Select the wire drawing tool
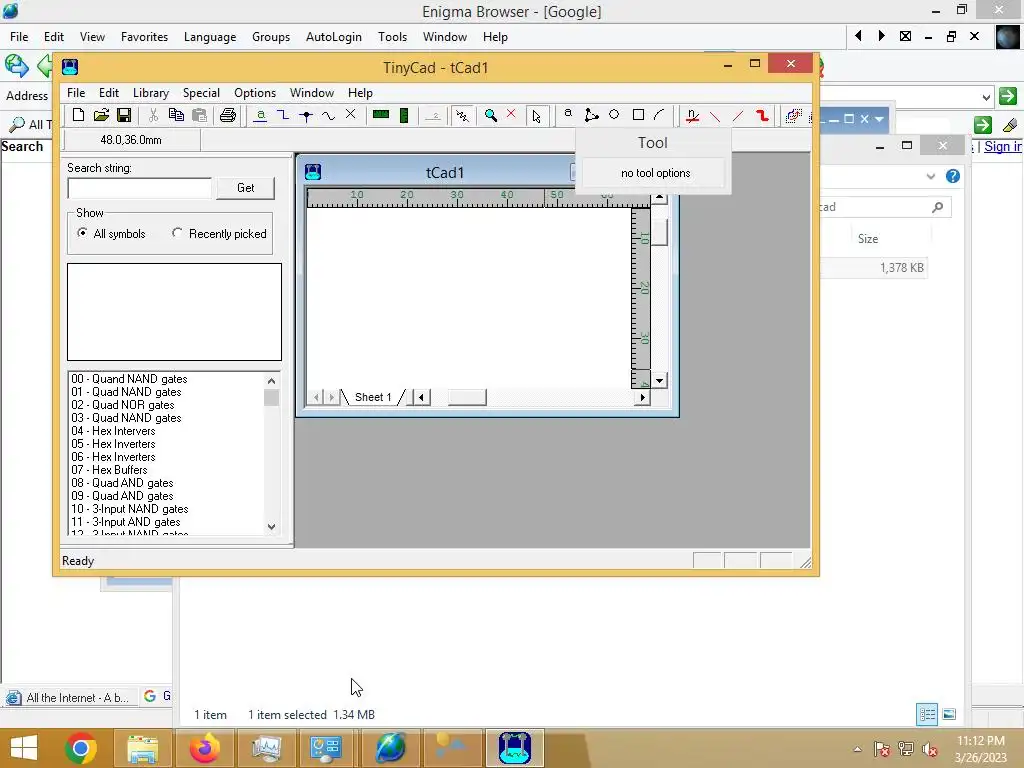Viewport: 1024px width, 768px height. point(283,116)
